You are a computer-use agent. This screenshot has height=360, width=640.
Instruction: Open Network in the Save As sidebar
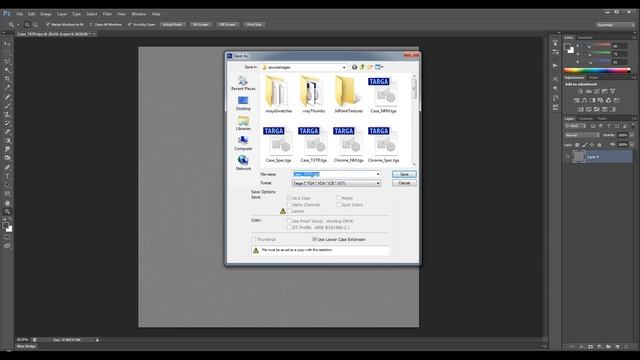point(243,163)
